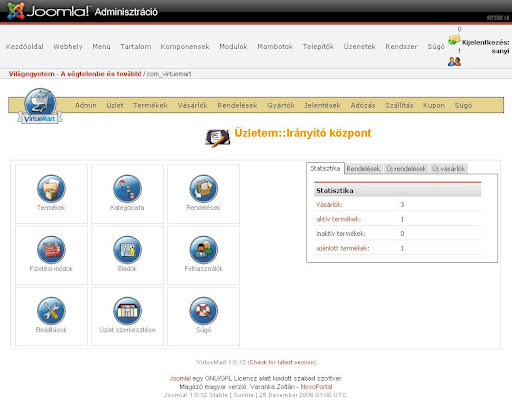Open VirtueMart Termékek menu
Image resolution: width=512 pixels, height=400 pixels.
coord(150,105)
